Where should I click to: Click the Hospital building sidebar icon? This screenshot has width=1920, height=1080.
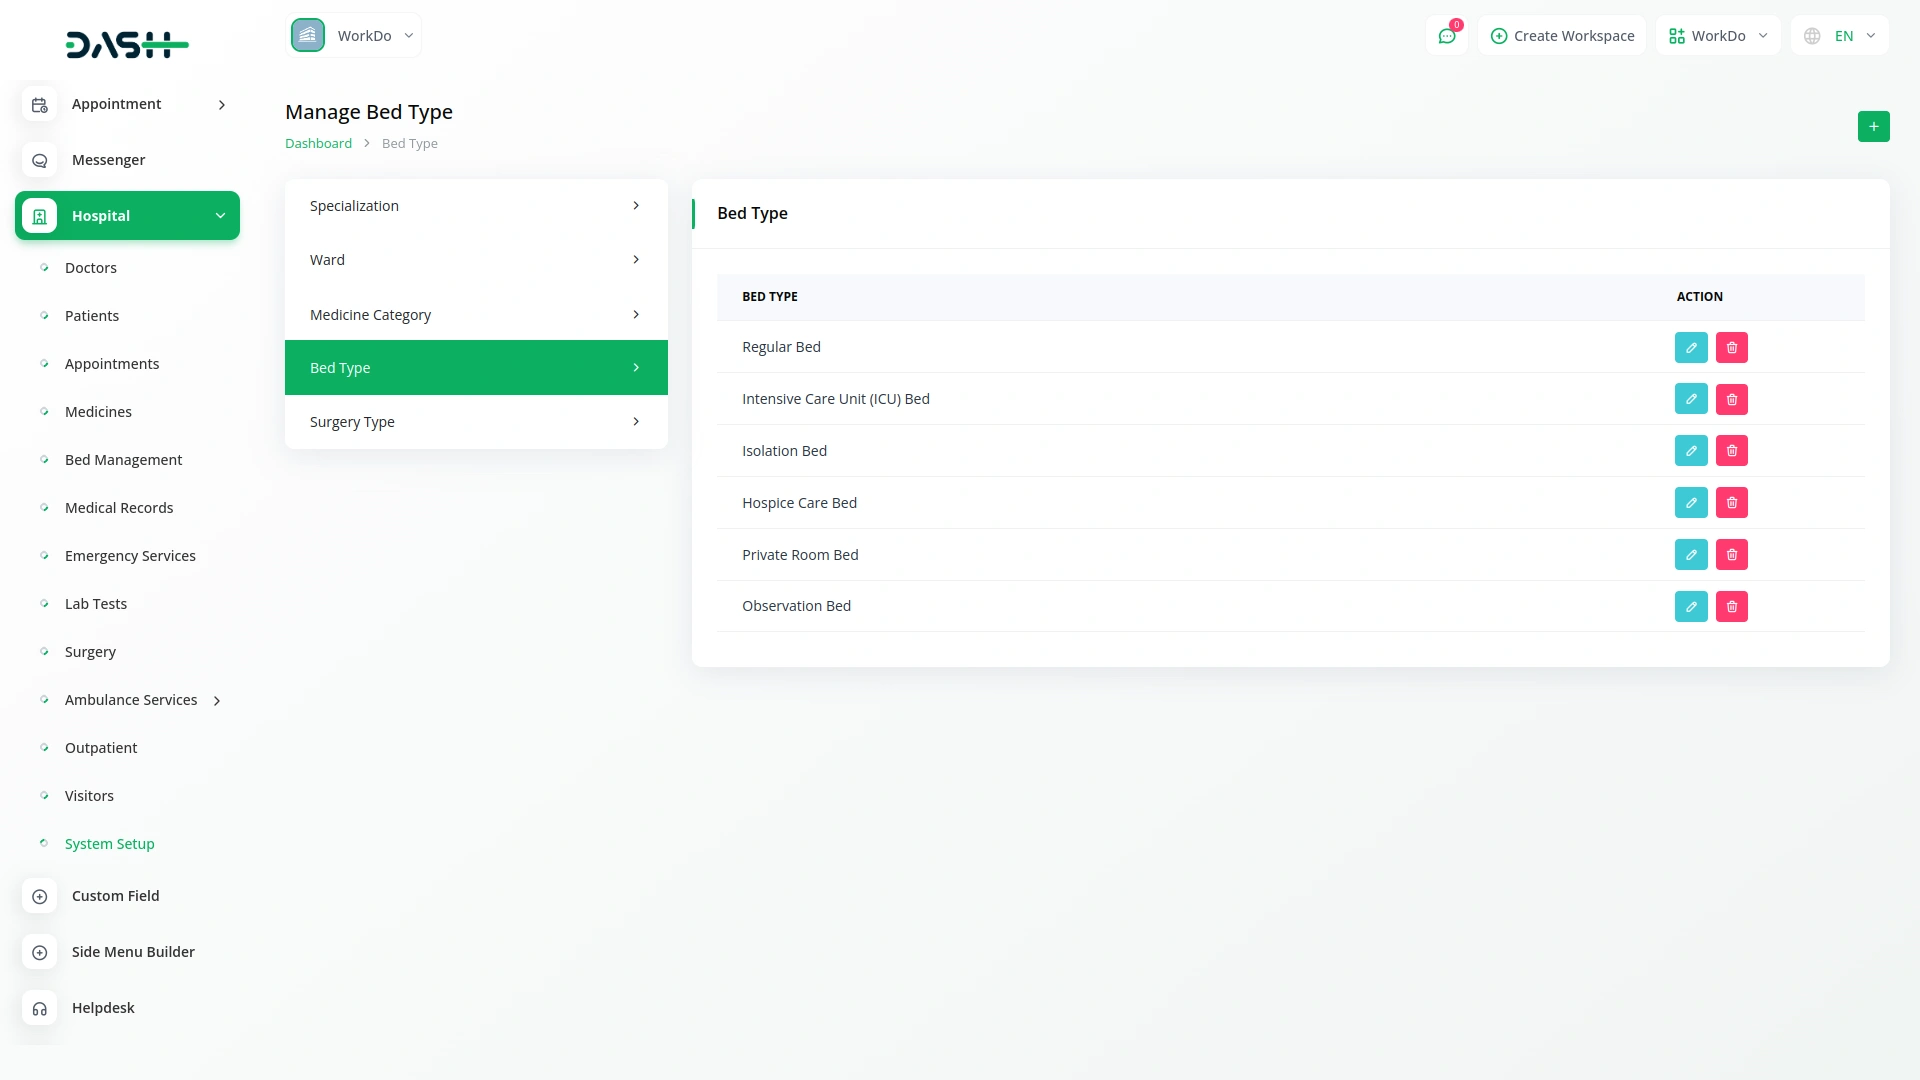(x=40, y=216)
